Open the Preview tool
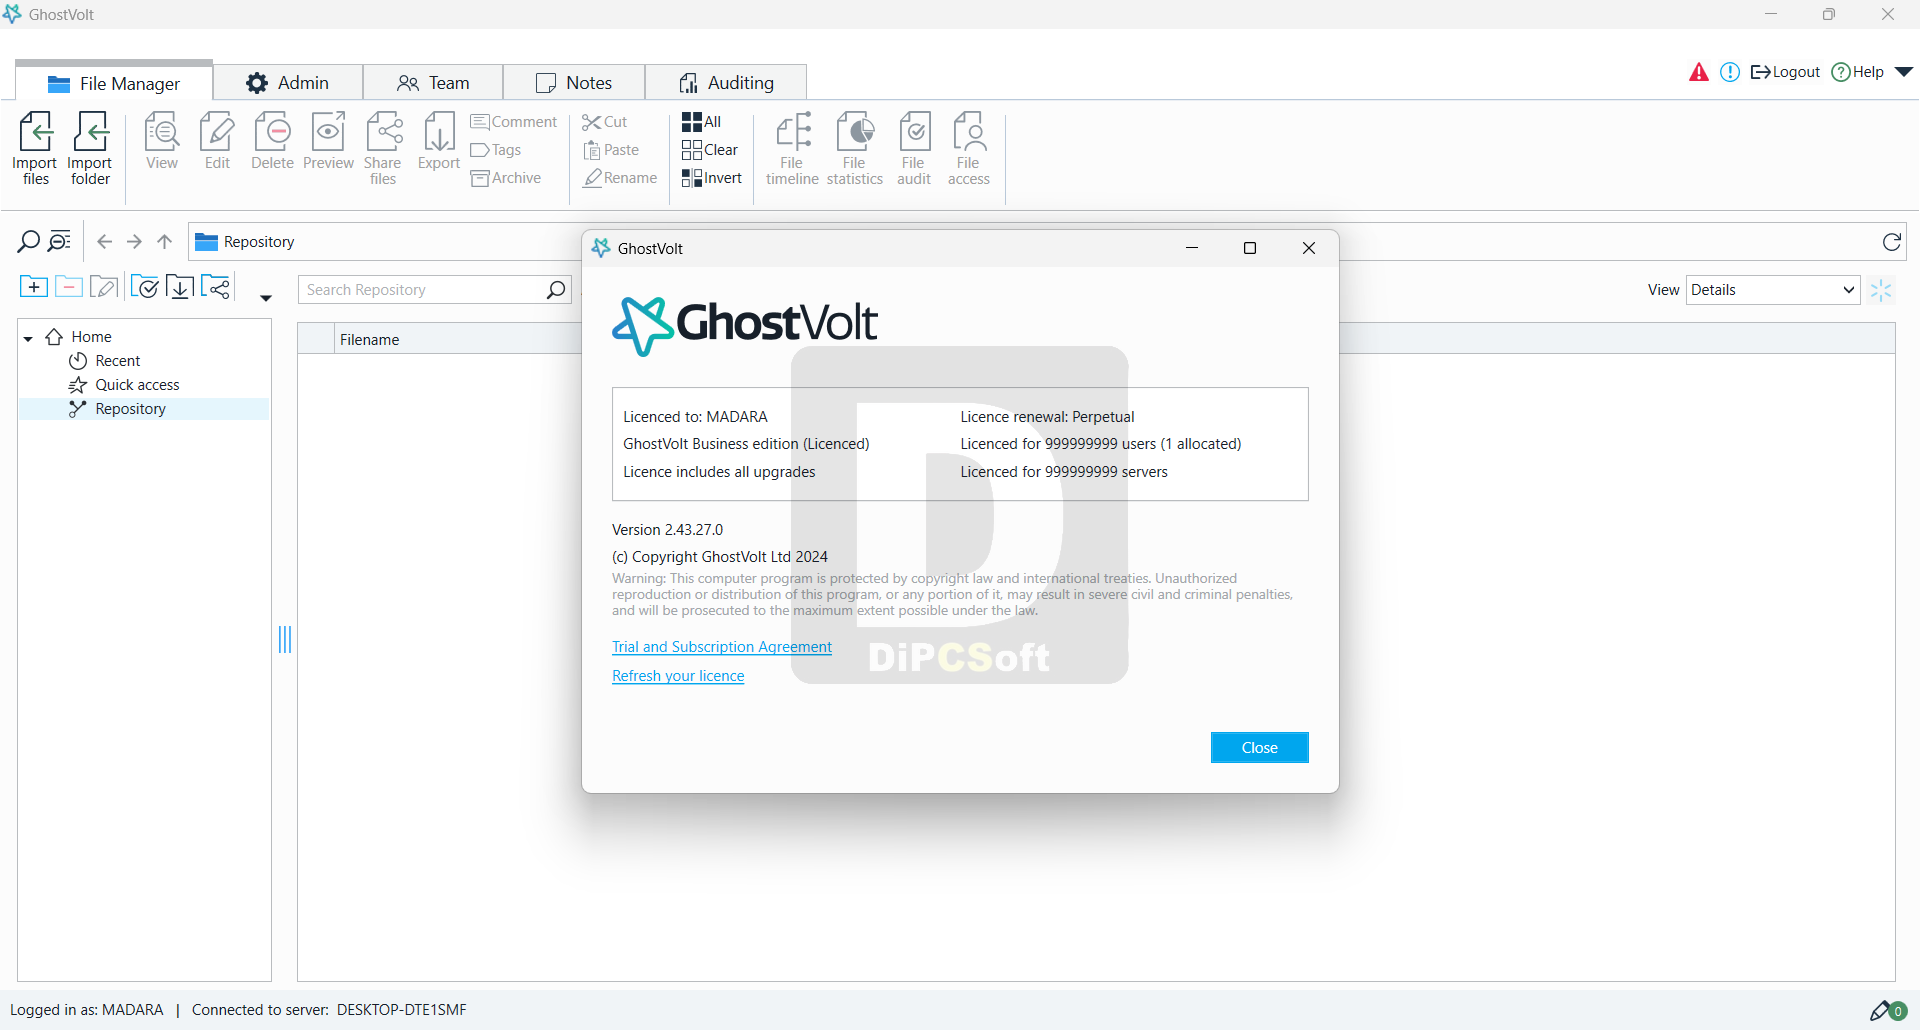This screenshot has height=1030, width=1920. [x=328, y=141]
